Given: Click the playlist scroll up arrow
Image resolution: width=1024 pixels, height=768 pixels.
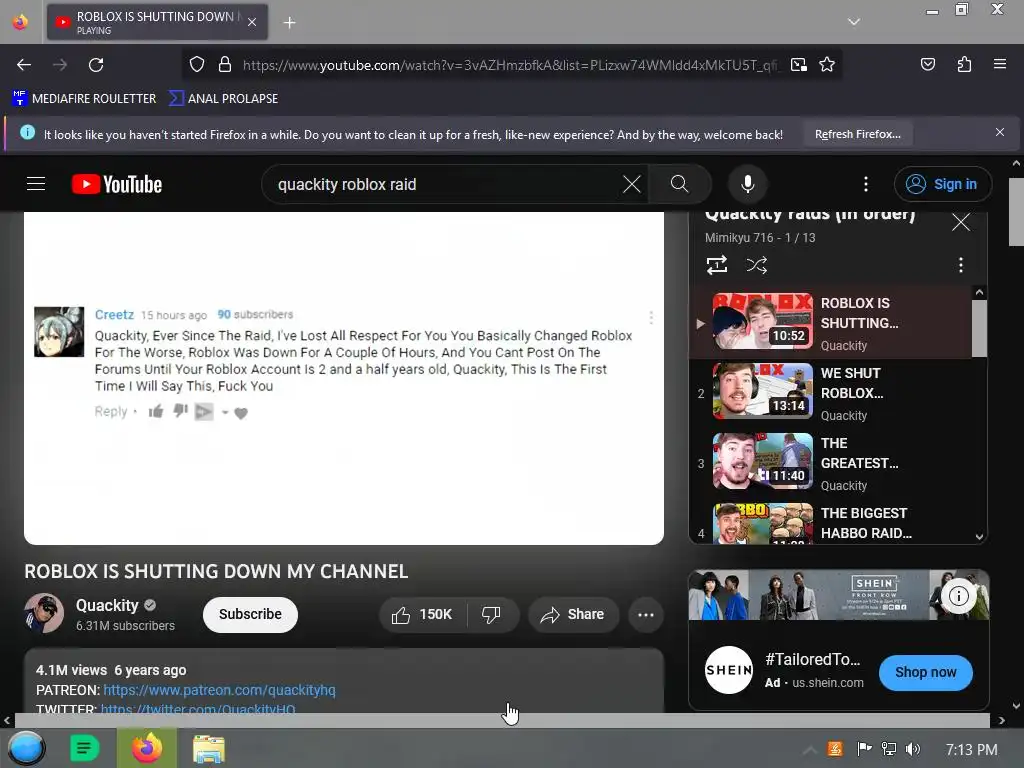Looking at the screenshot, I should point(979,293).
